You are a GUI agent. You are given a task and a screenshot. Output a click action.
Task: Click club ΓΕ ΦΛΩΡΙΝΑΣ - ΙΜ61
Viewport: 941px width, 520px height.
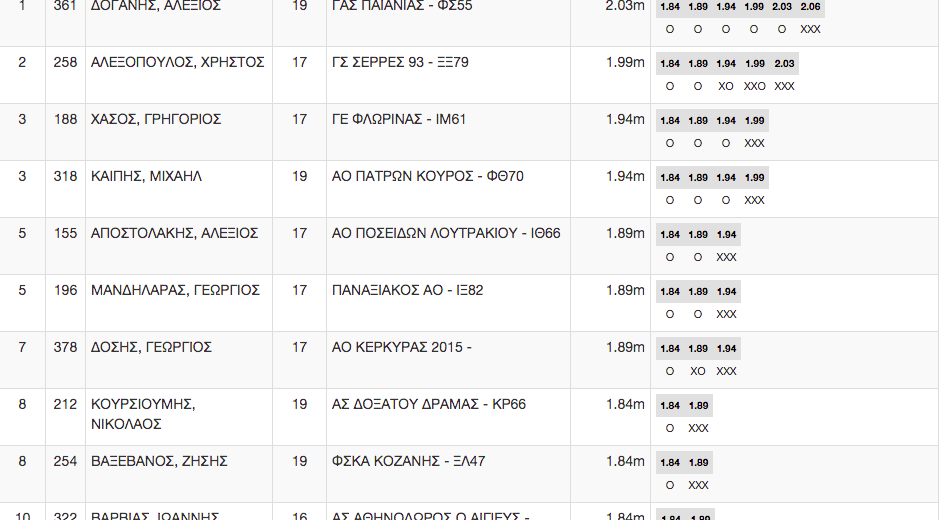pos(399,119)
